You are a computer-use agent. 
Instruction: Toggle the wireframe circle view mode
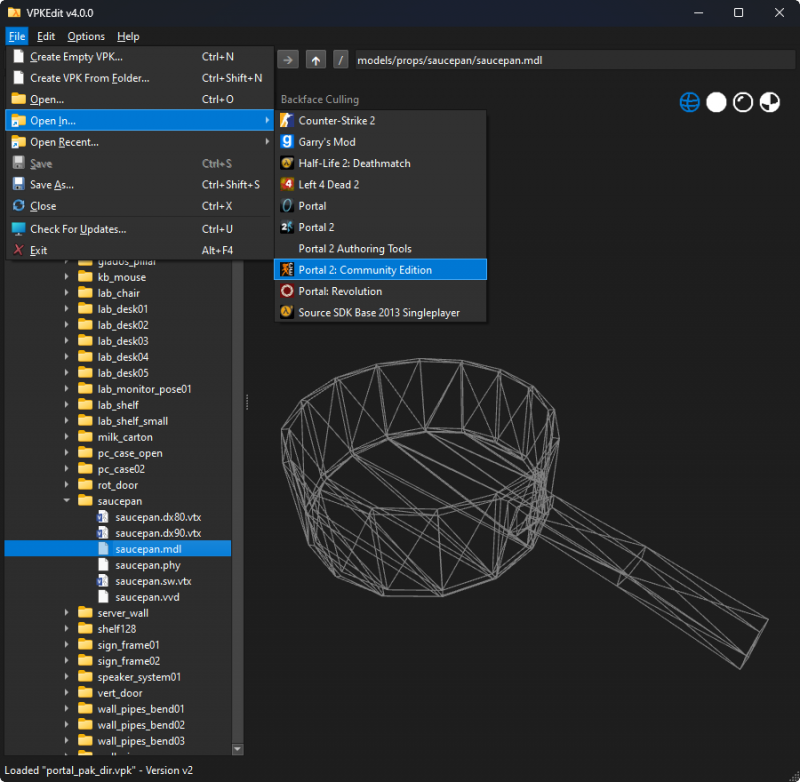coord(742,101)
